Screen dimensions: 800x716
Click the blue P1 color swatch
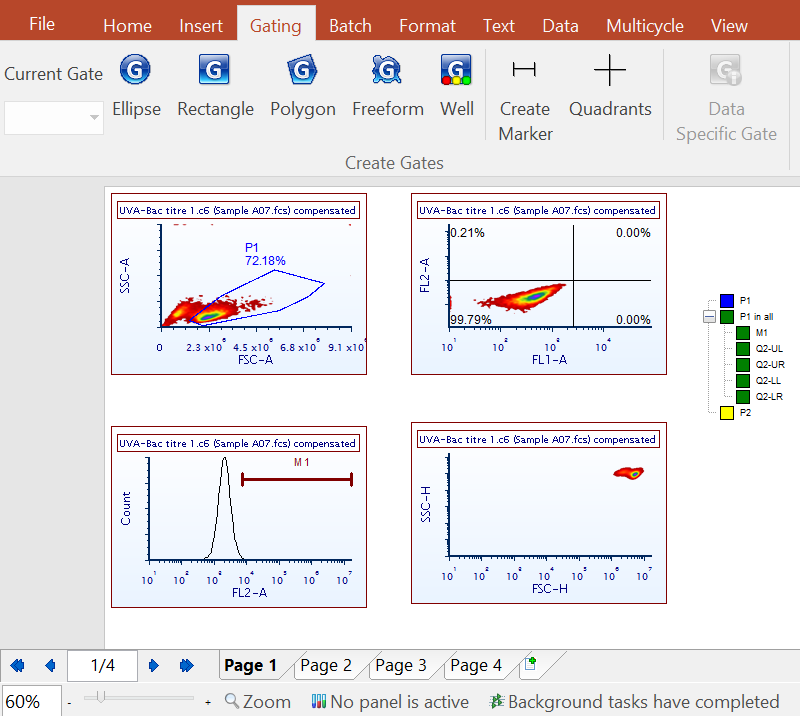click(727, 301)
